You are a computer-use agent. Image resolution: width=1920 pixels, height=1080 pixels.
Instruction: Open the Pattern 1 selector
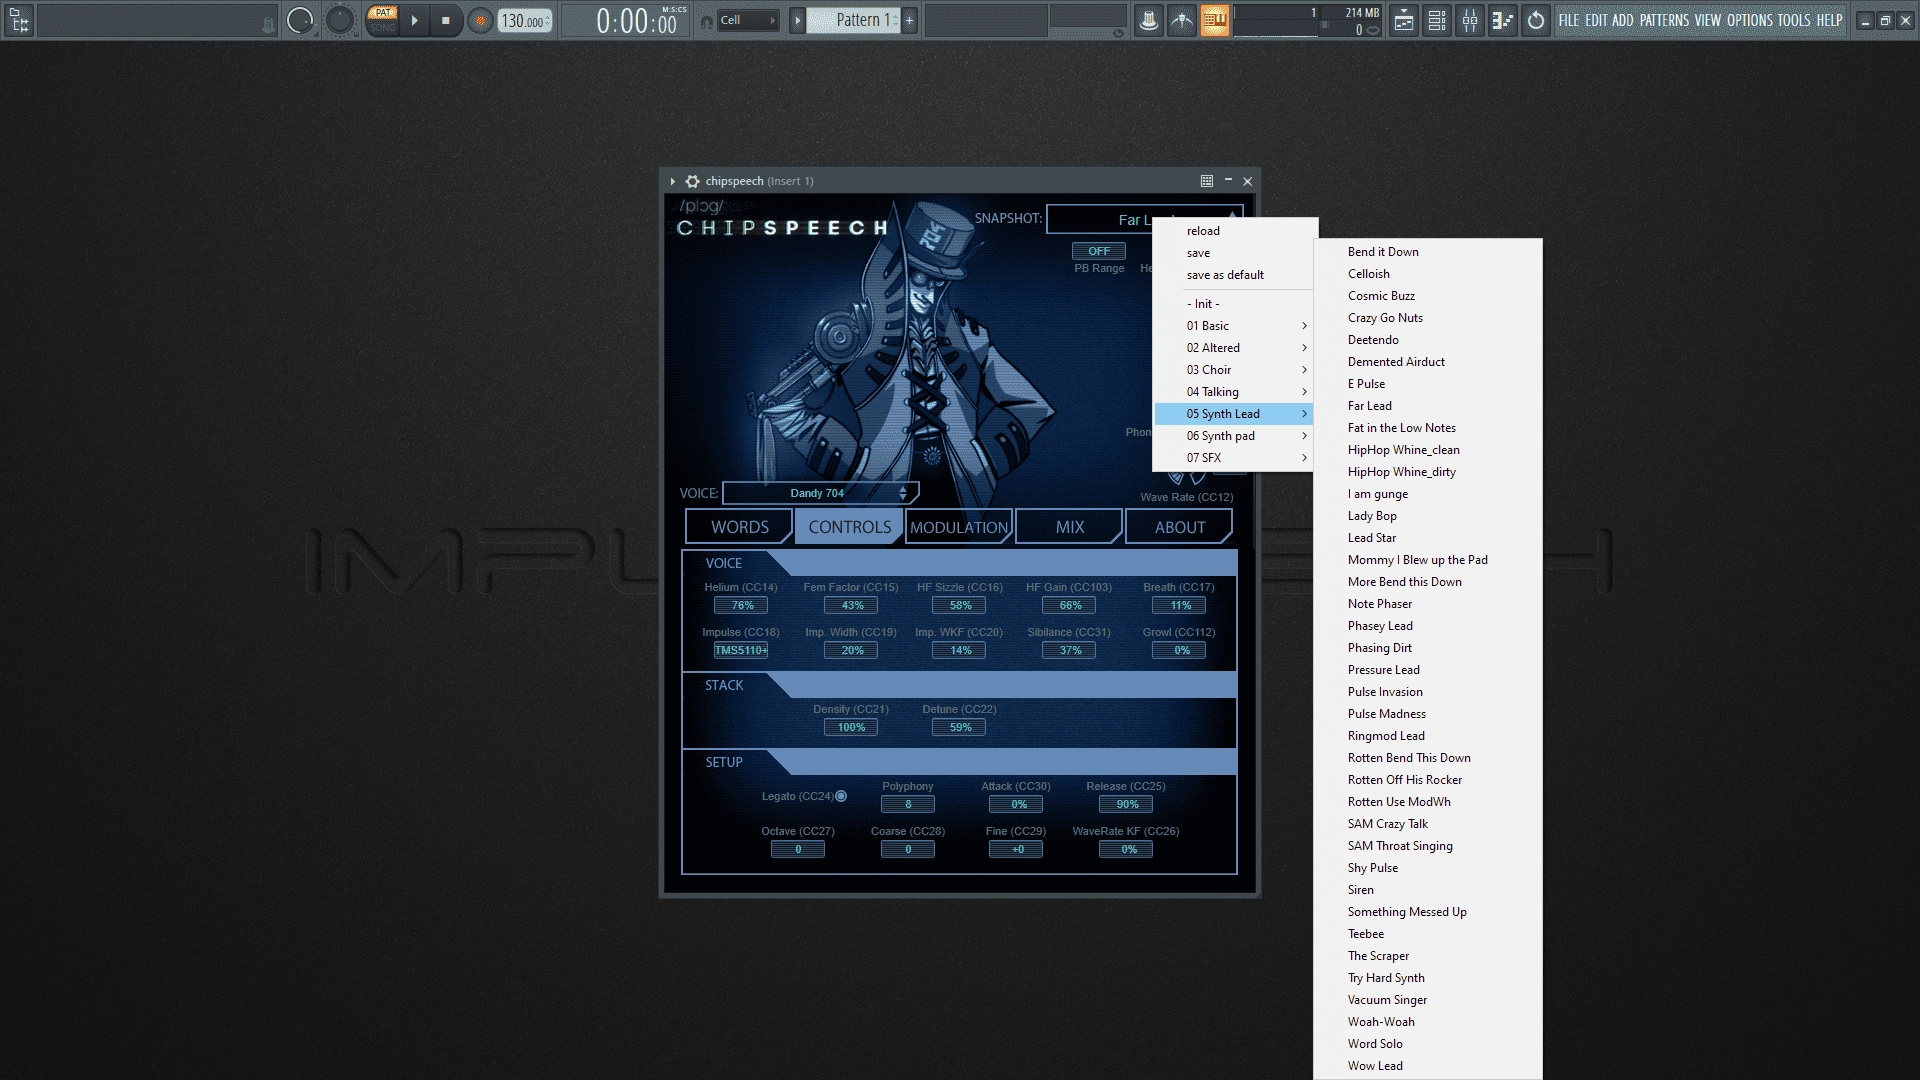click(x=855, y=20)
